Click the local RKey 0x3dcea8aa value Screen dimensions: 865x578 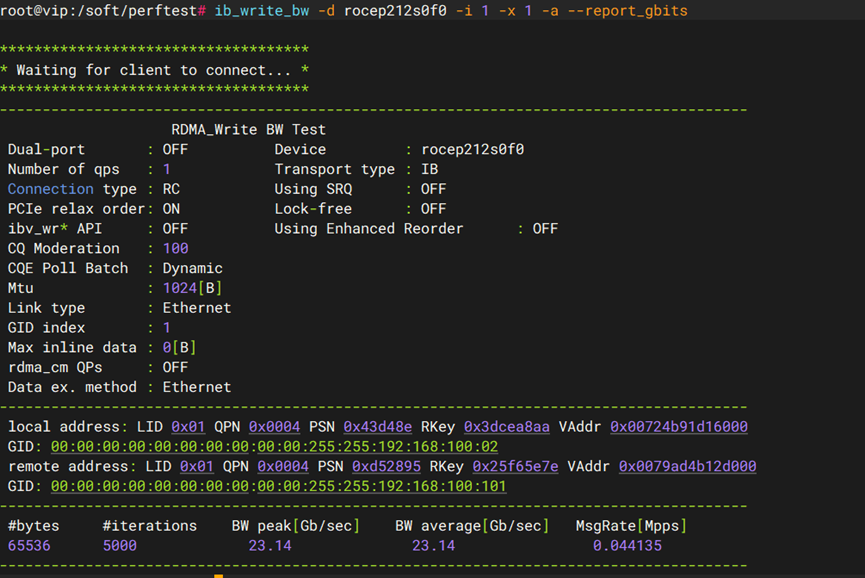(506, 427)
